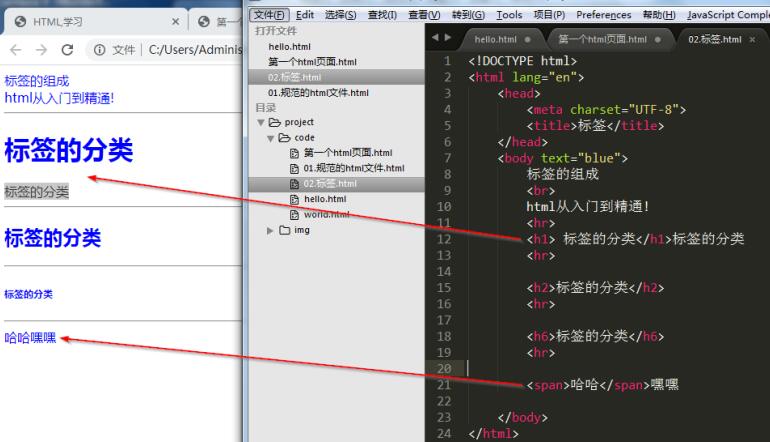Click the globe favicon of HTML学习 tab
This screenshot has width=770, height=442.
(20, 22)
